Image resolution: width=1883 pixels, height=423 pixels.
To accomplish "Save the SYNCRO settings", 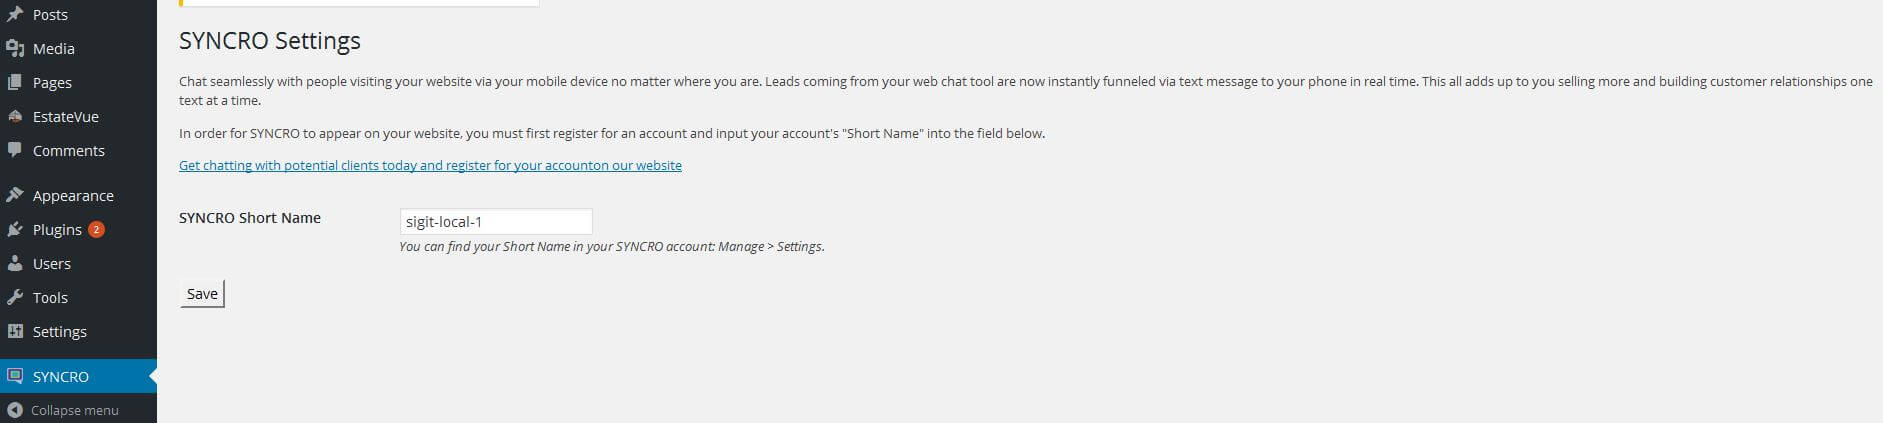I will [202, 294].
